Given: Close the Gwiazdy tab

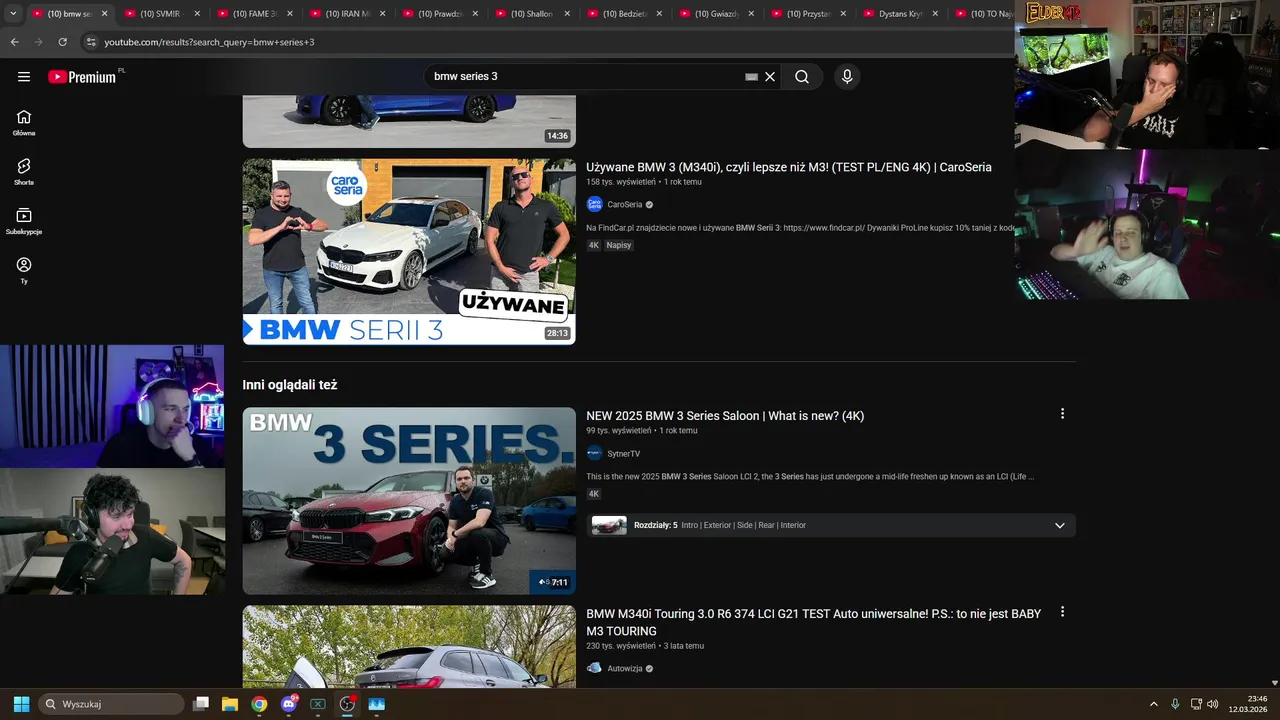Looking at the screenshot, I should (751, 14).
